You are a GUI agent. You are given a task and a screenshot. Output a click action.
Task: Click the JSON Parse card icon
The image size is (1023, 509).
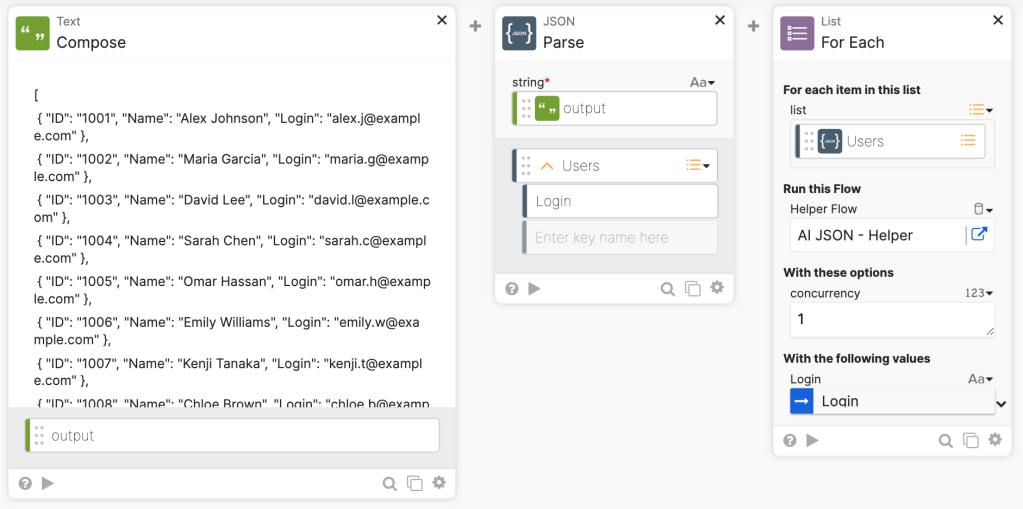519,33
